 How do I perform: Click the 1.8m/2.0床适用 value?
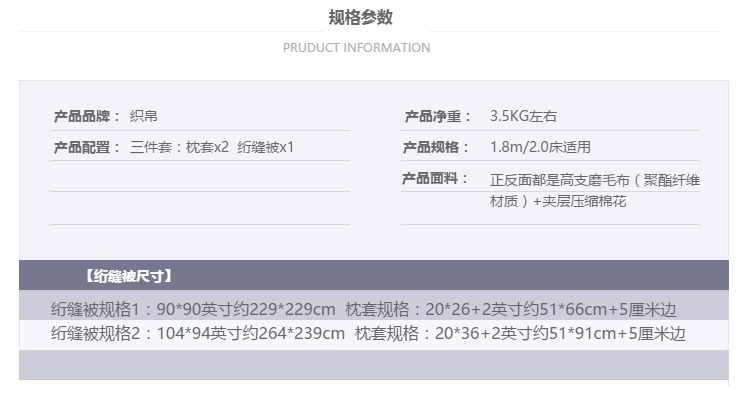[x=540, y=147]
